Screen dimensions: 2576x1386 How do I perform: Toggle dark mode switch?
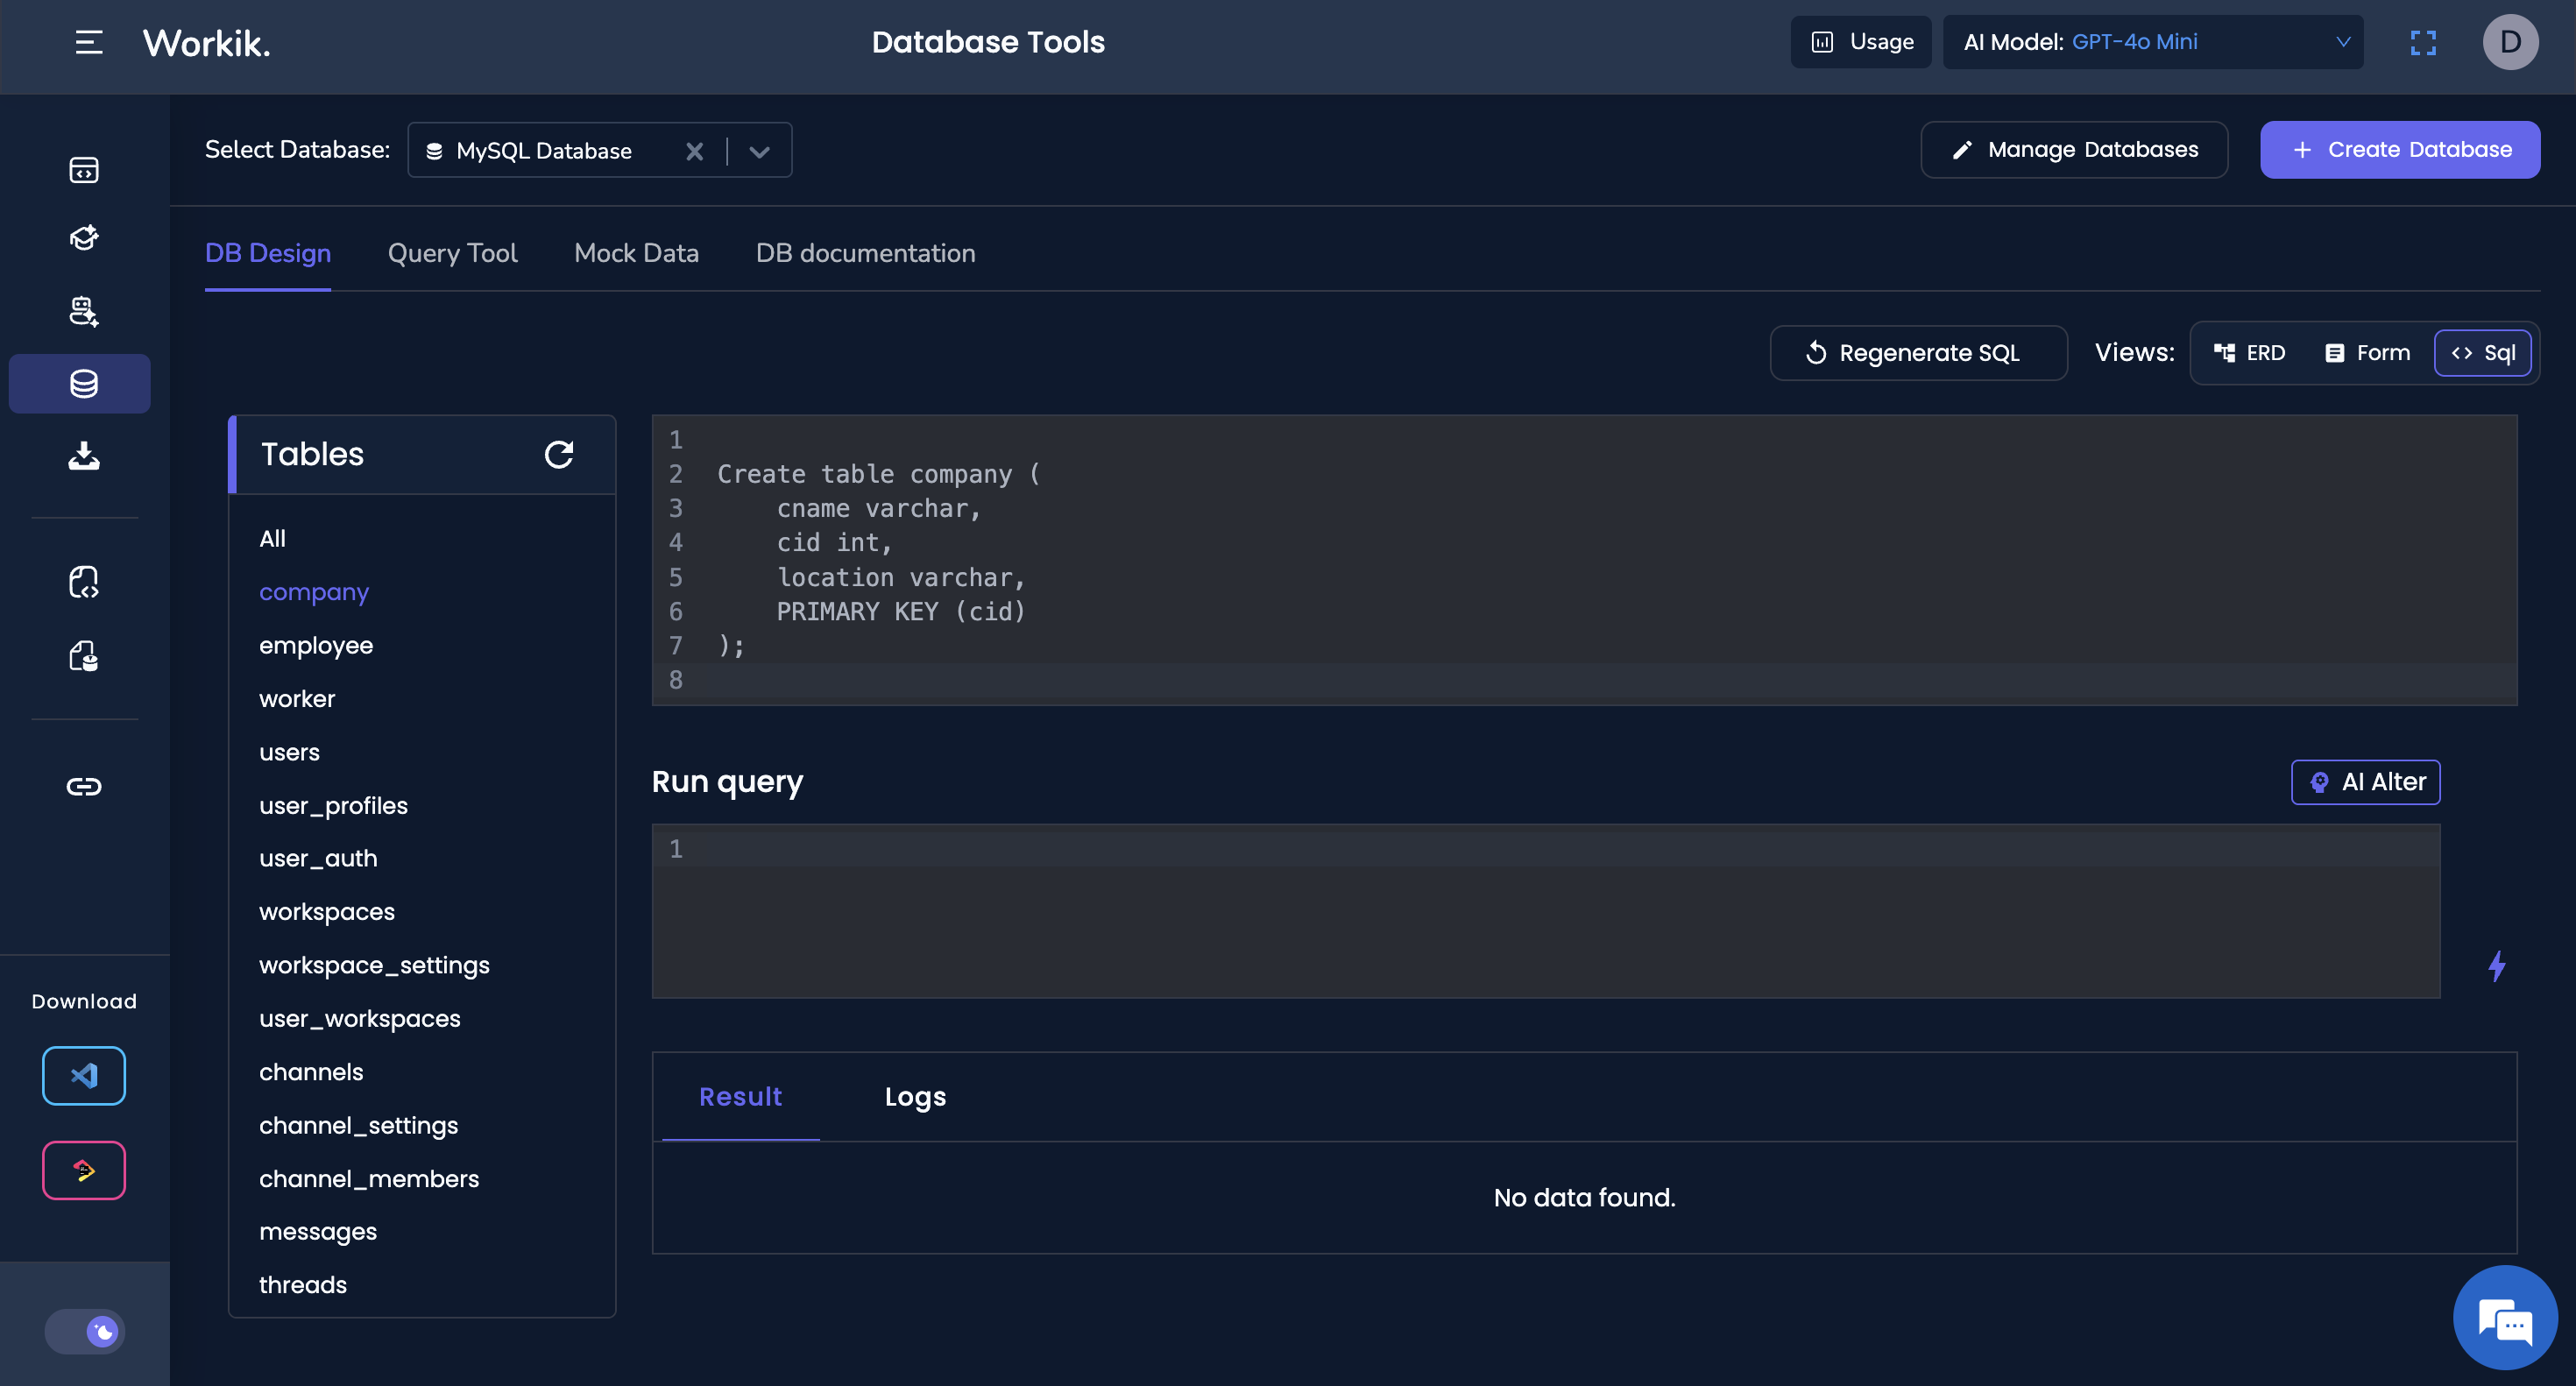click(x=85, y=1332)
